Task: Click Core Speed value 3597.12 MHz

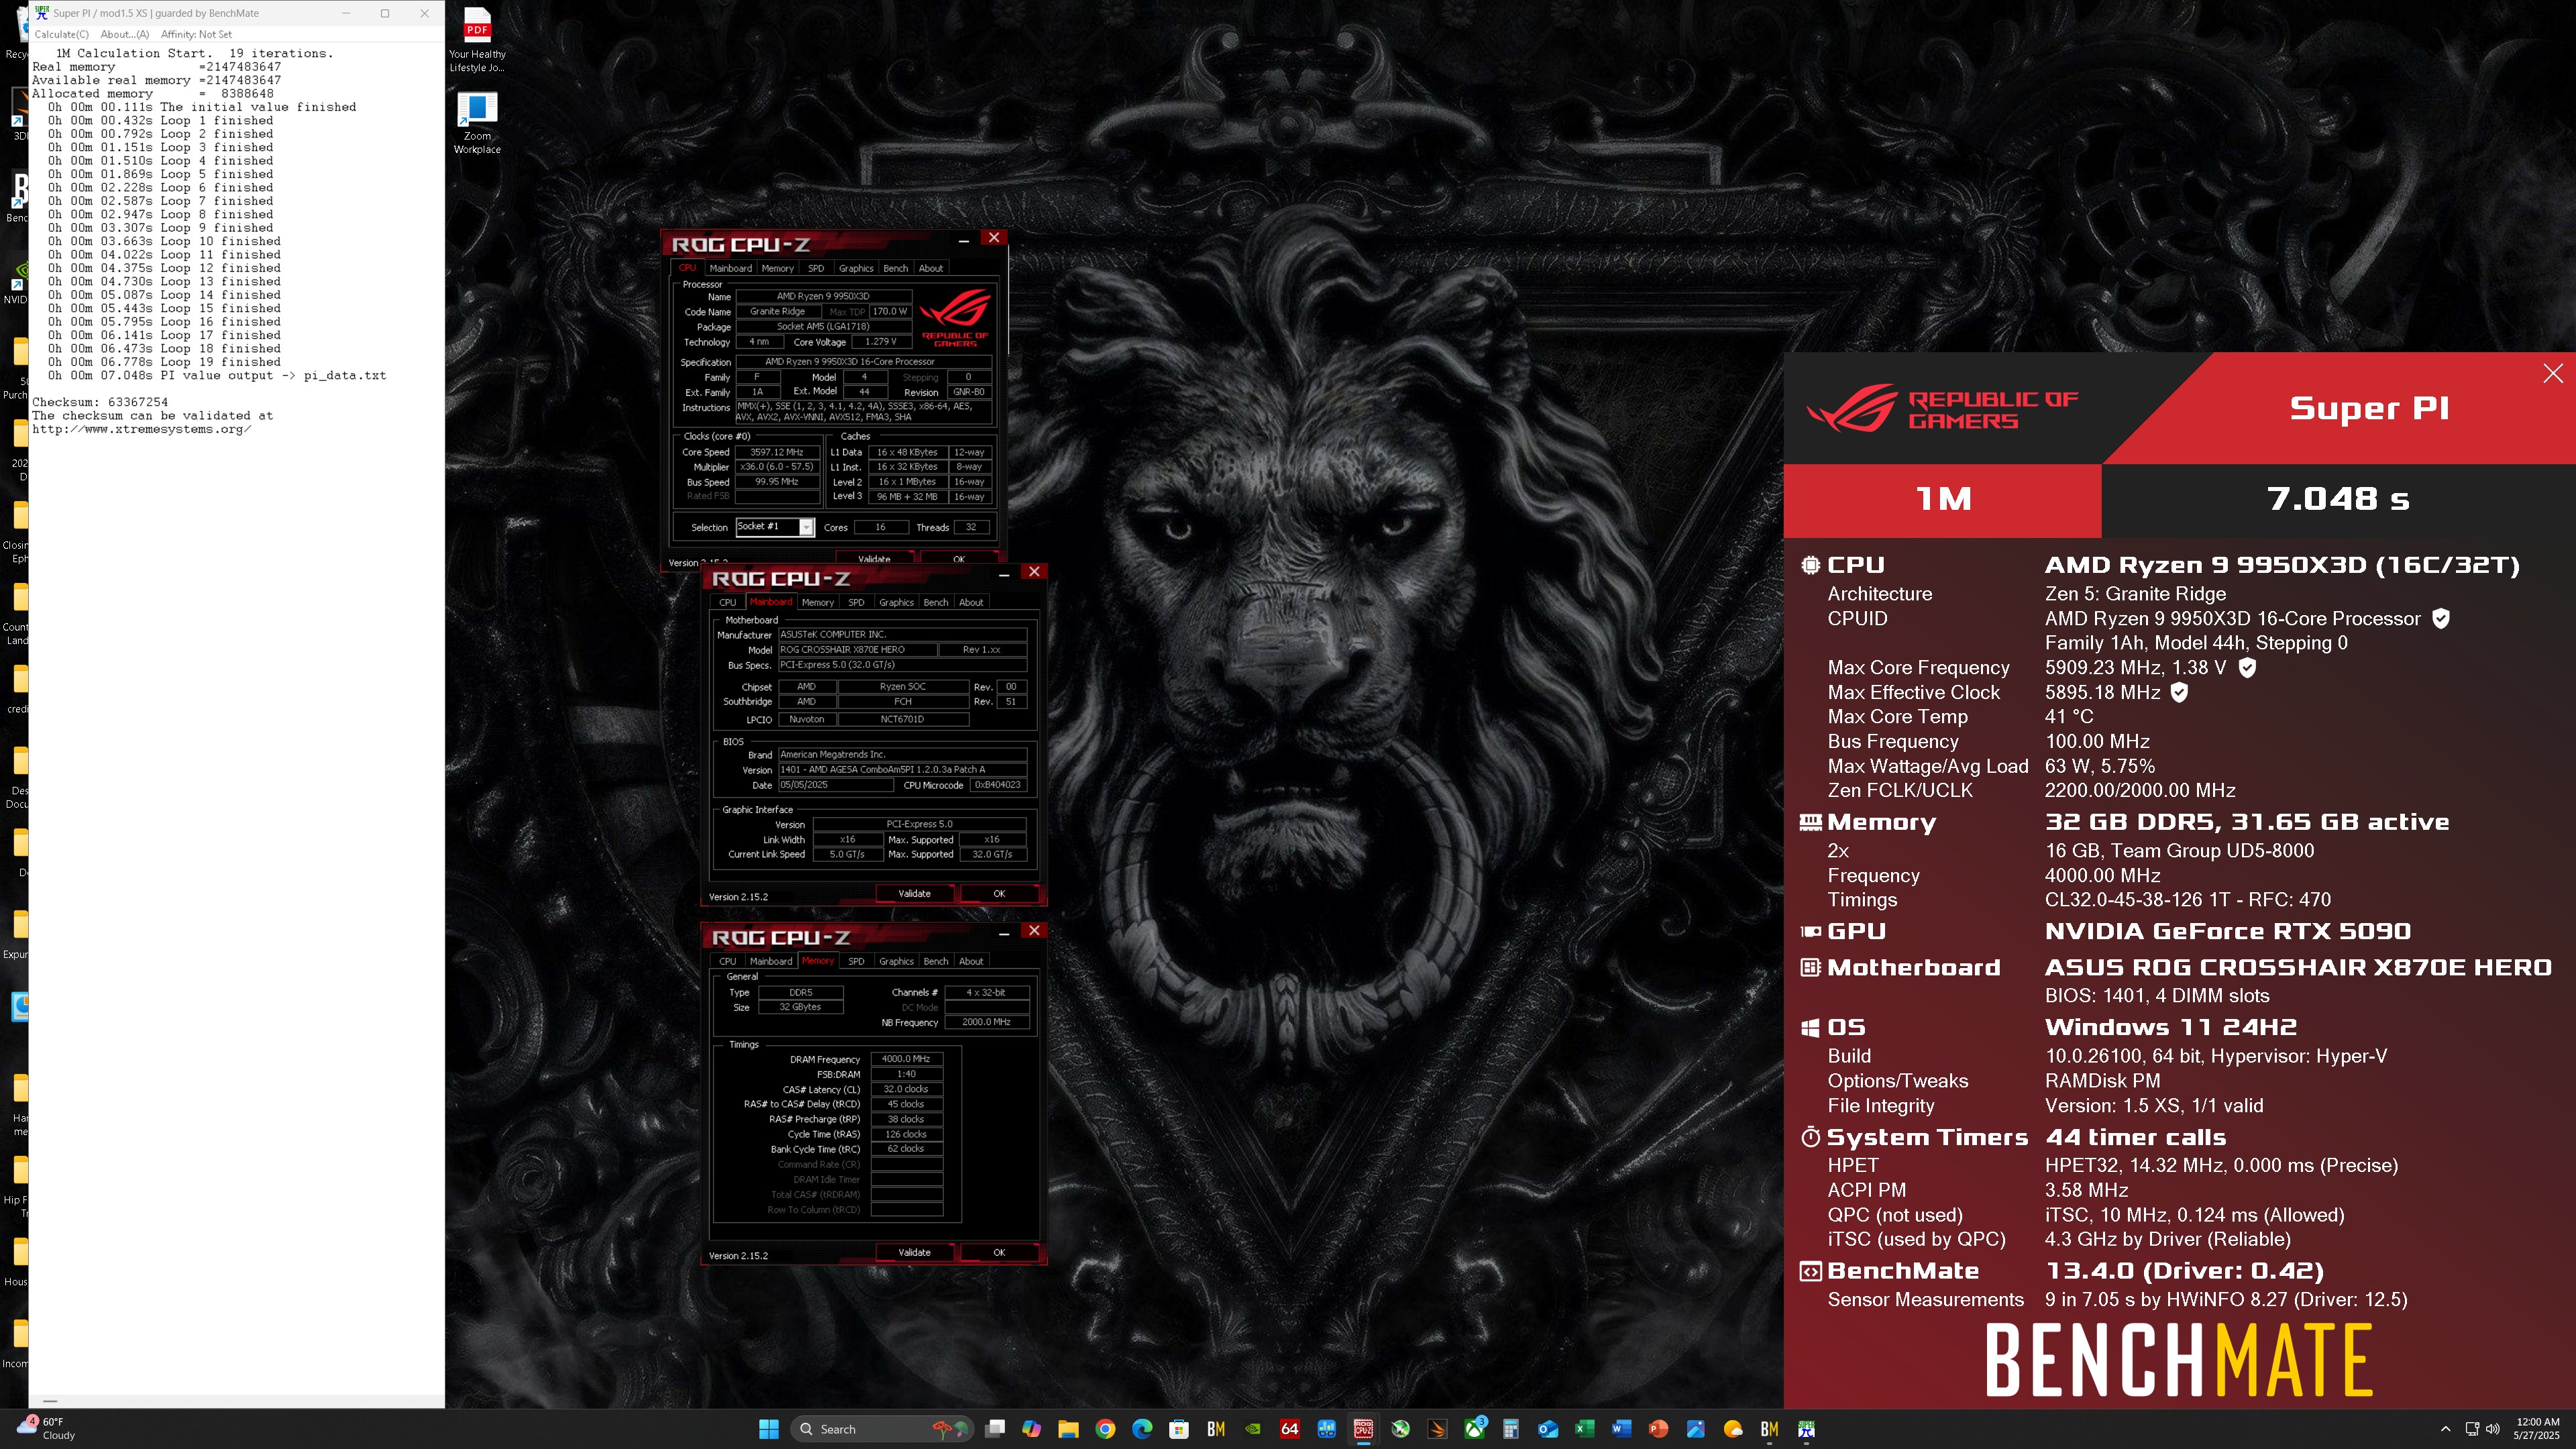Action: click(x=777, y=452)
